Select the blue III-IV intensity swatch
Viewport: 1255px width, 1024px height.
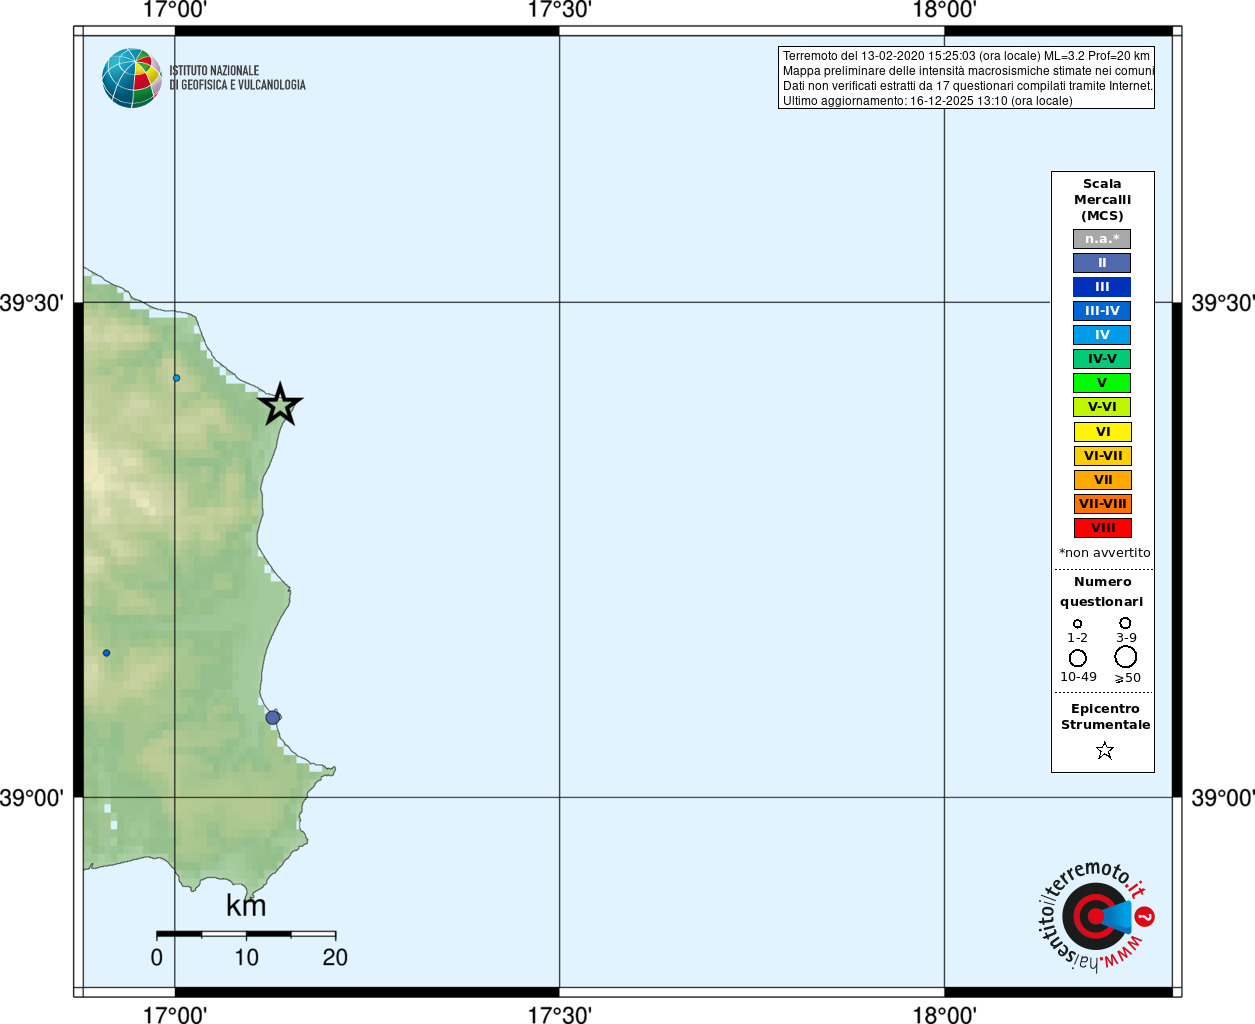pyautogui.click(x=1102, y=311)
